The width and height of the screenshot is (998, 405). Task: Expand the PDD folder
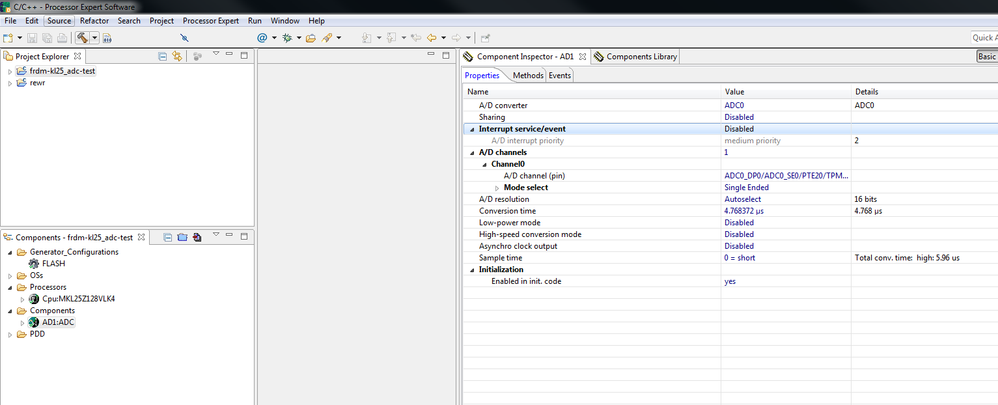coord(10,334)
